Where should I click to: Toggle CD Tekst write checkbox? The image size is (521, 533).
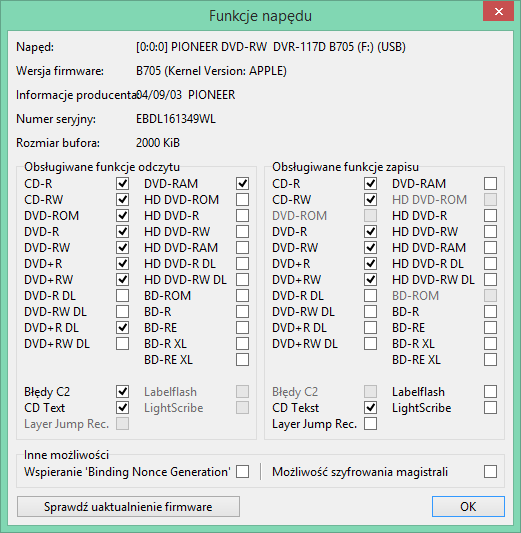(x=370, y=408)
